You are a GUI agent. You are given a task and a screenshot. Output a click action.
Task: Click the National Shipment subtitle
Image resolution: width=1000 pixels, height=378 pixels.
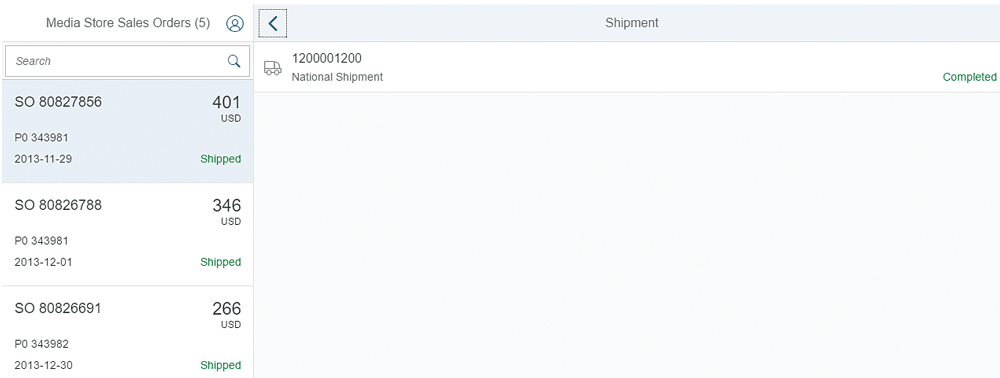(x=337, y=77)
